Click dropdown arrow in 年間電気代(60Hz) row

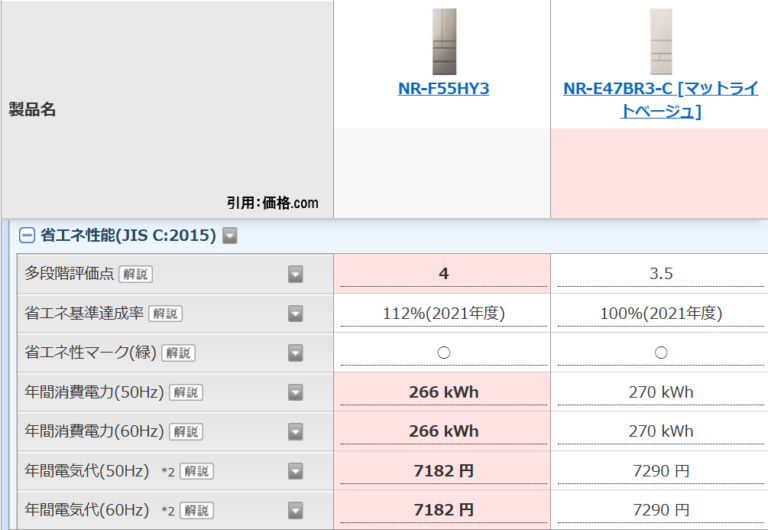point(295,510)
